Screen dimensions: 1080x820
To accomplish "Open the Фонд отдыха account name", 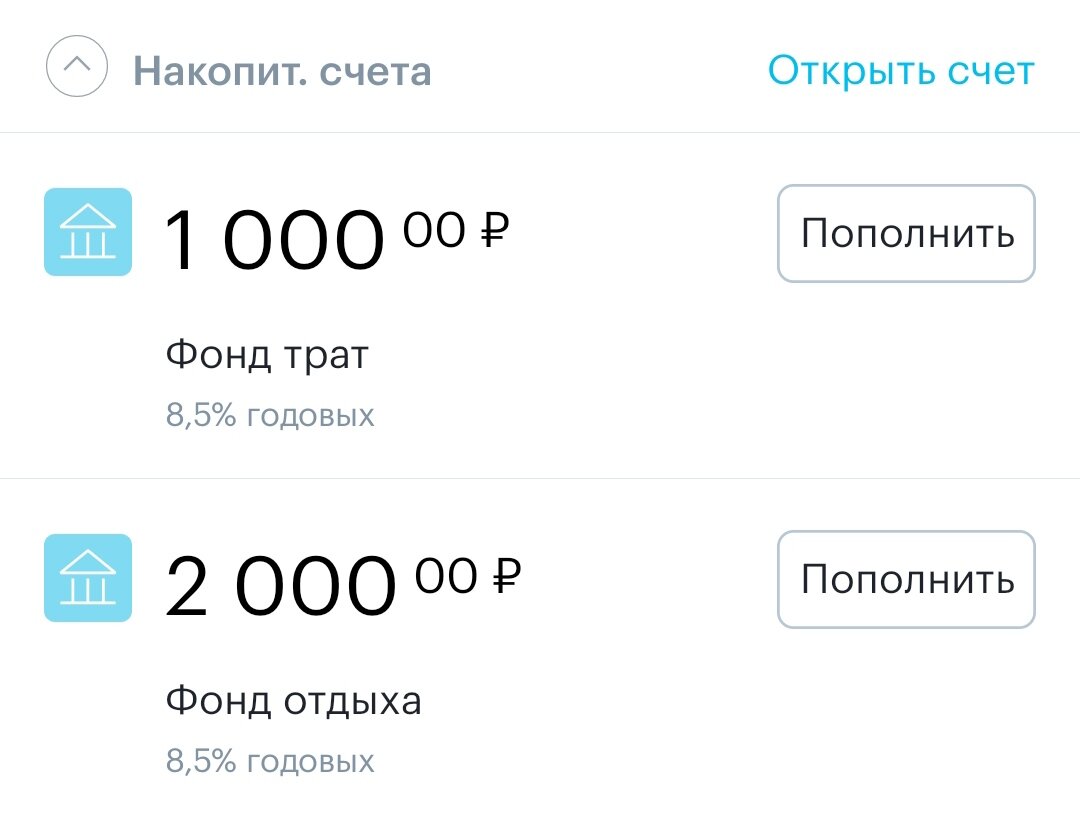I will [293, 701].
